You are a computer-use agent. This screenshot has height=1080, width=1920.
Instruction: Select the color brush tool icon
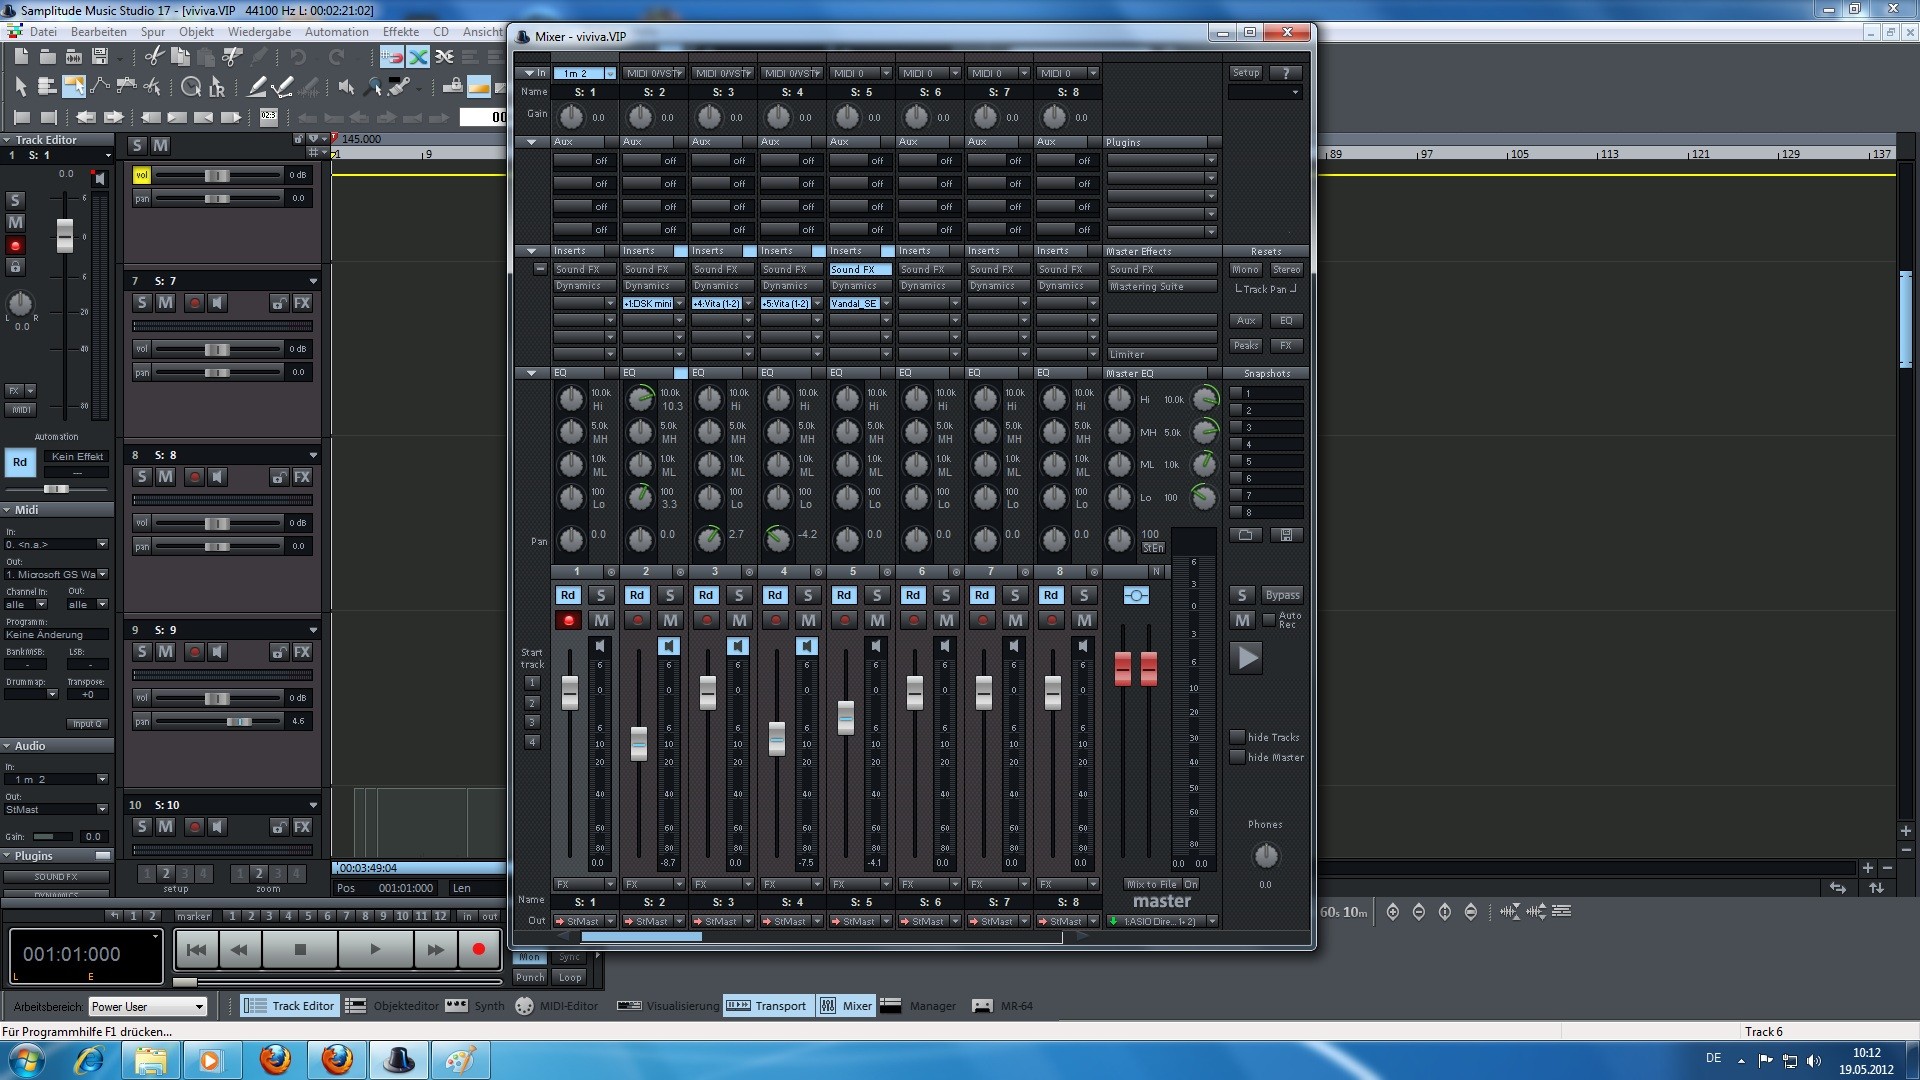400,87
